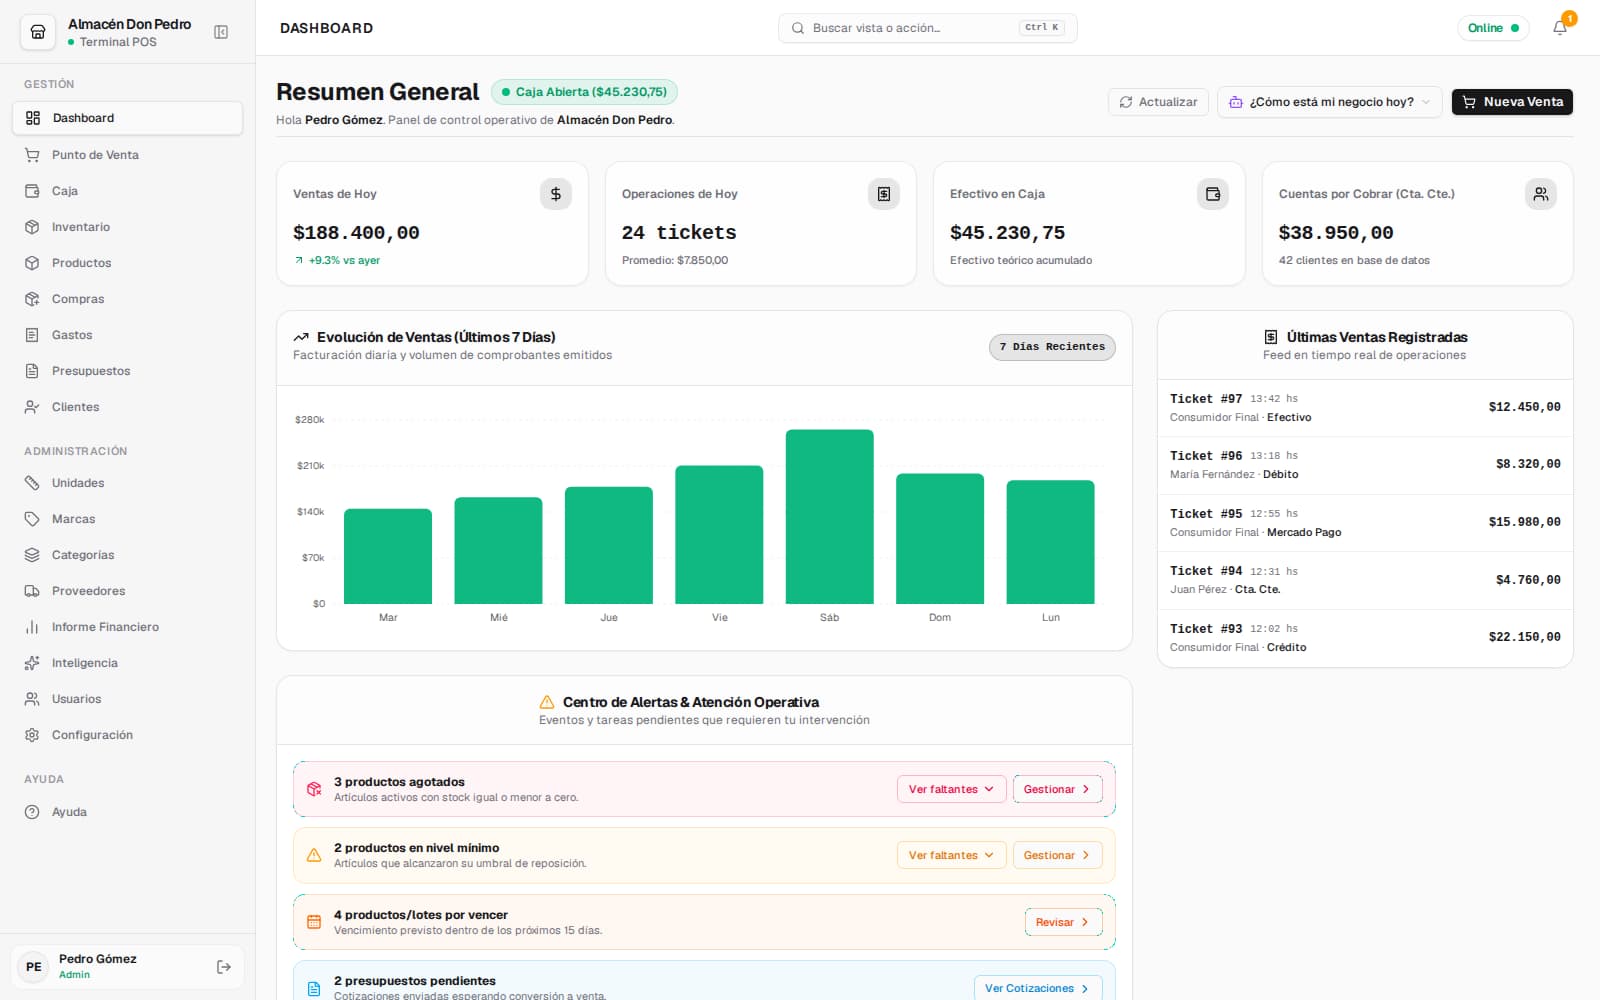Expand Ver faltantes for productos agotados
This screenshot has width=1600, height=1000.
click(951, 789)
